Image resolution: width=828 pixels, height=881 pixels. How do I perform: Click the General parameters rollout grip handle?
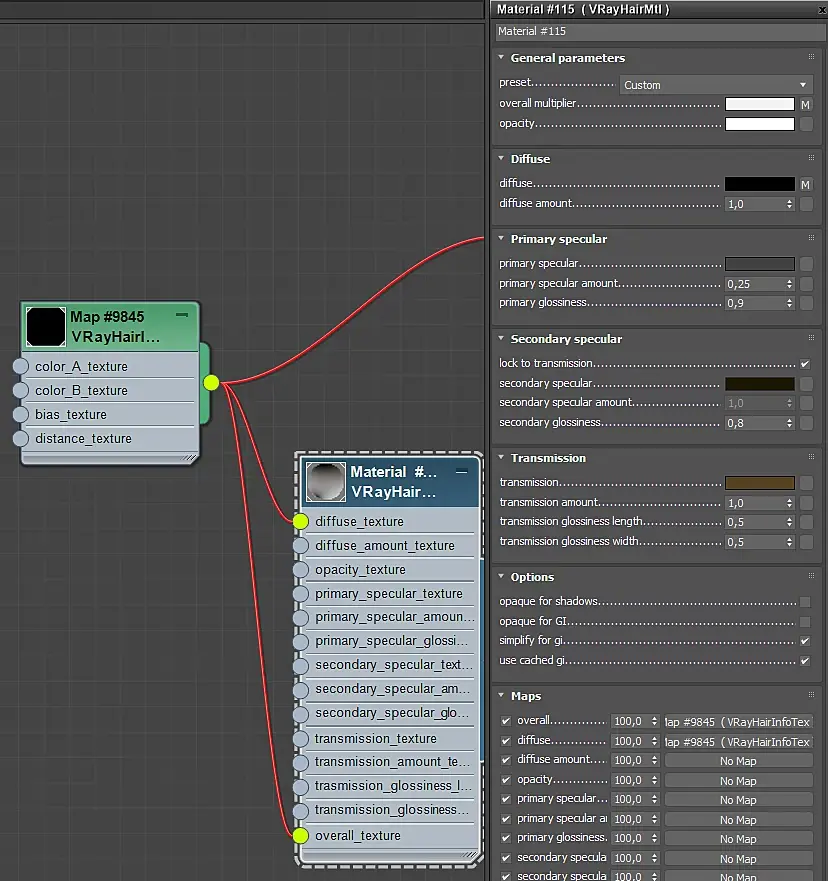pyautogui.click(x=811, y=57)
